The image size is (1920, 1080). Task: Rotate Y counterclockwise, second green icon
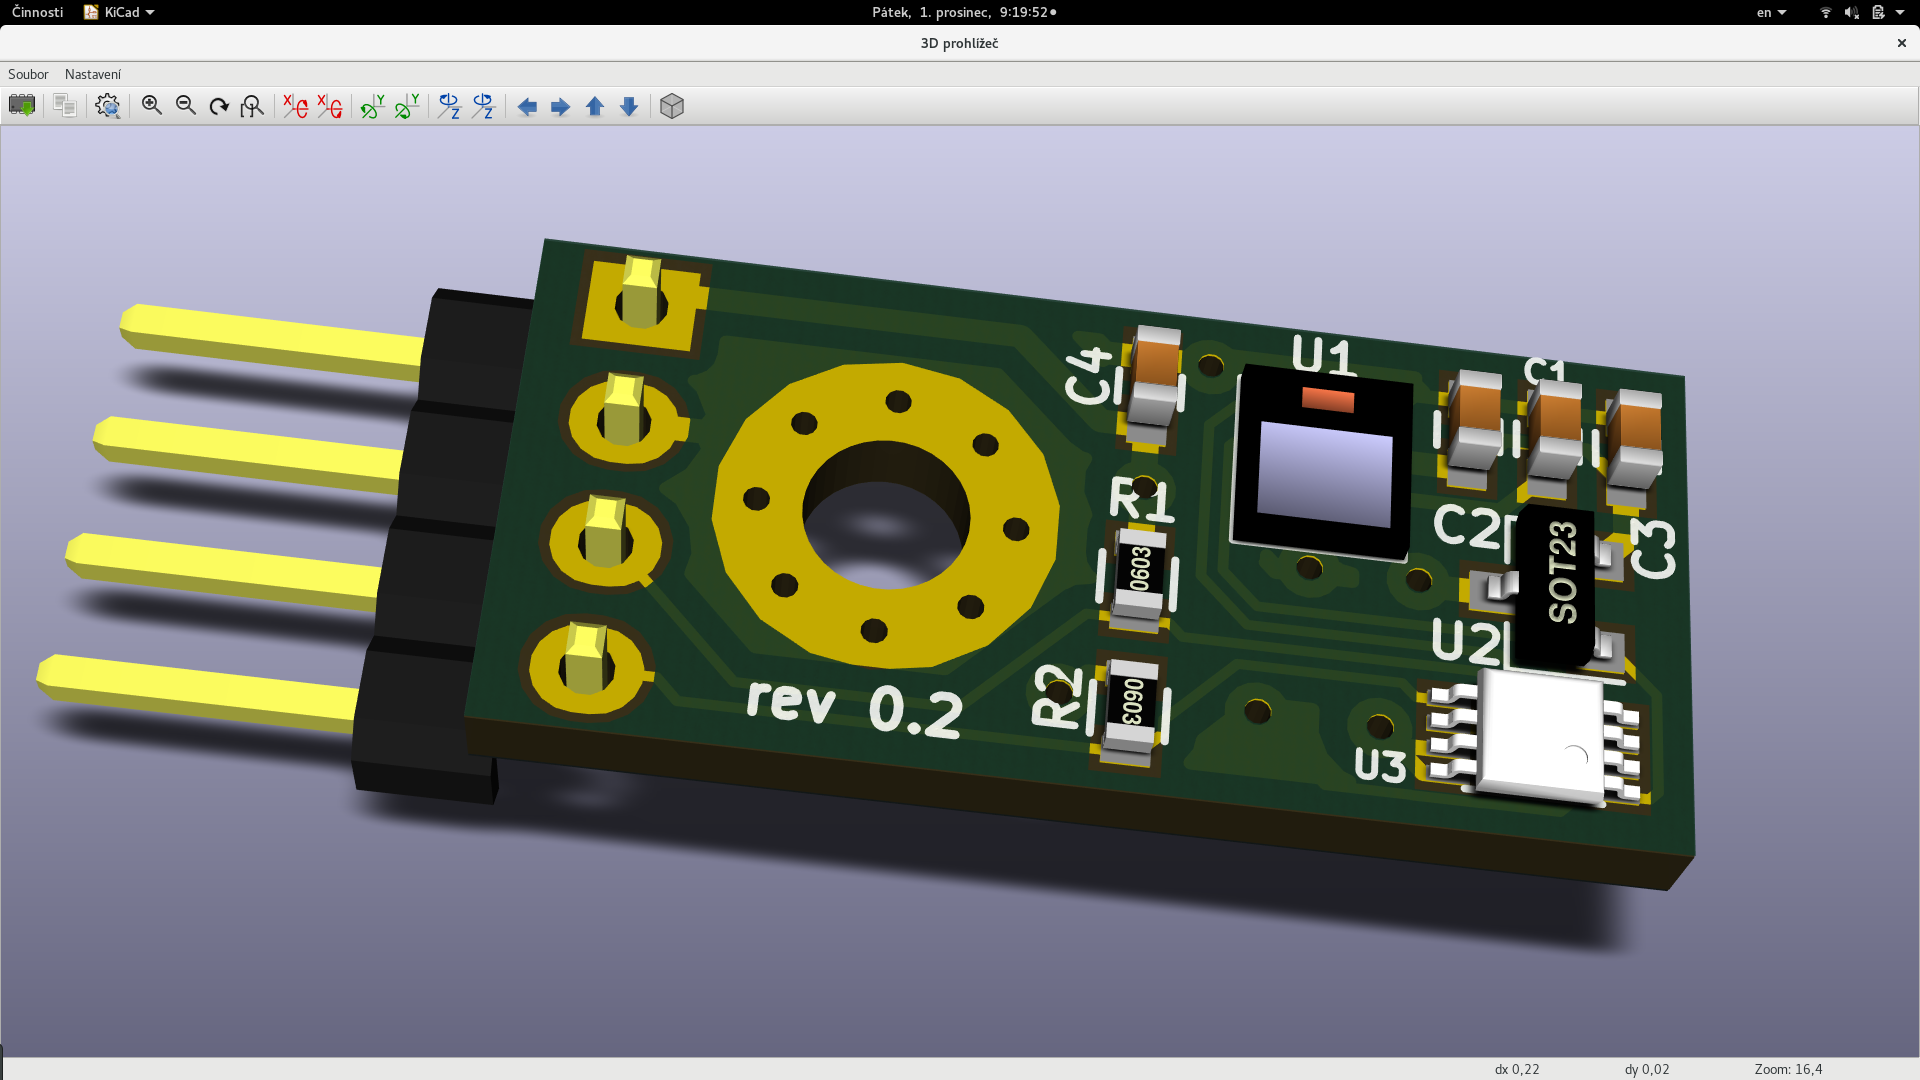pyautogui.click(x=407, y=106)
